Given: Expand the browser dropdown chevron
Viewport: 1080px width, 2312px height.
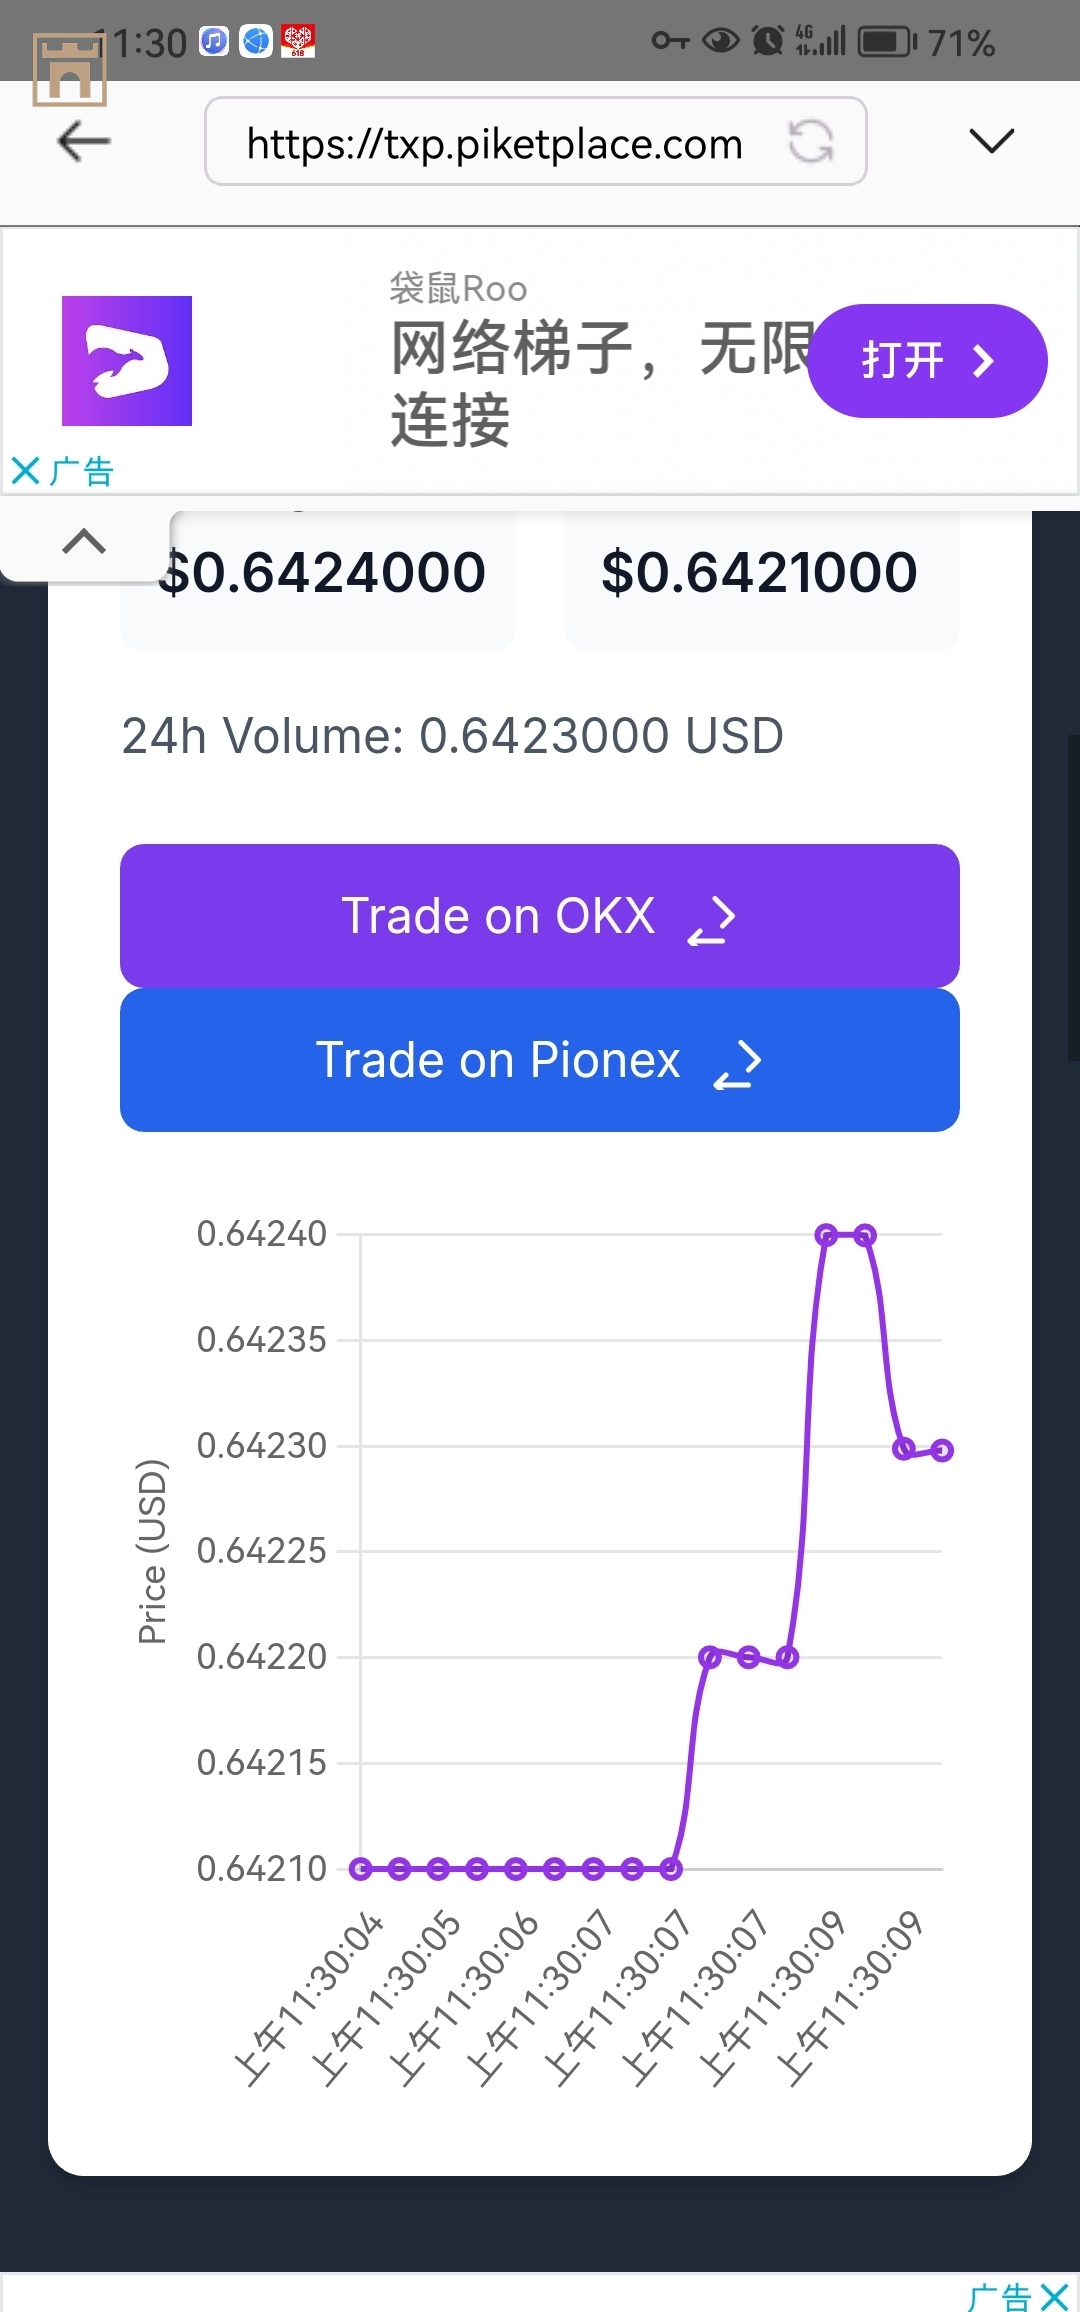Looking at the screenshot, I should 992,141.
